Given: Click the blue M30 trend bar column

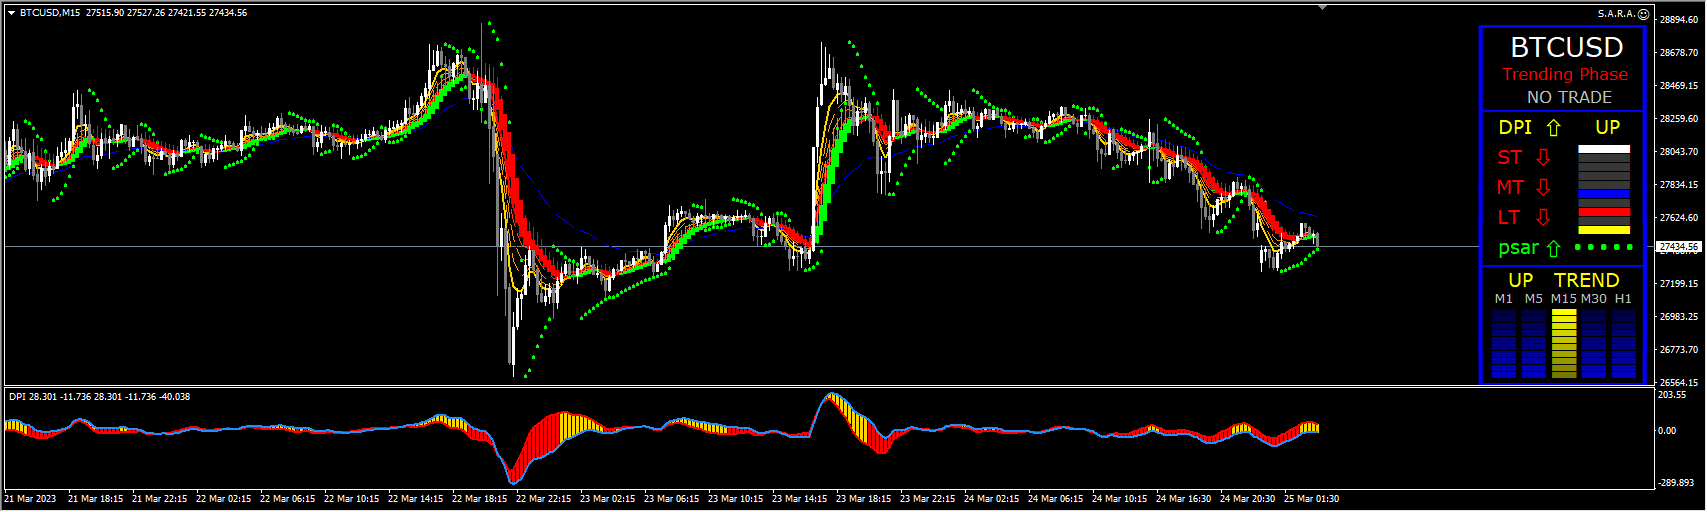Looking at the screenshot, I should click(1594, 344).
